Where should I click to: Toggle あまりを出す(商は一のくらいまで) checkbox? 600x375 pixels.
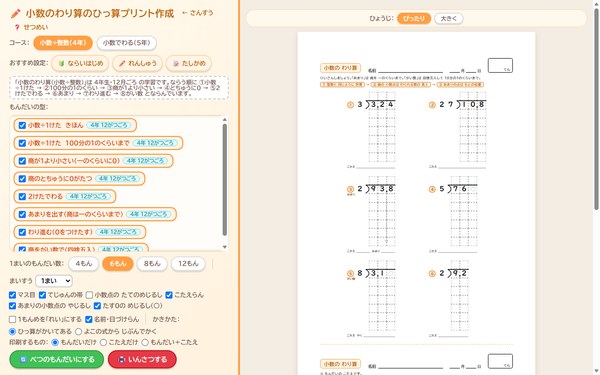click(22, 214)
